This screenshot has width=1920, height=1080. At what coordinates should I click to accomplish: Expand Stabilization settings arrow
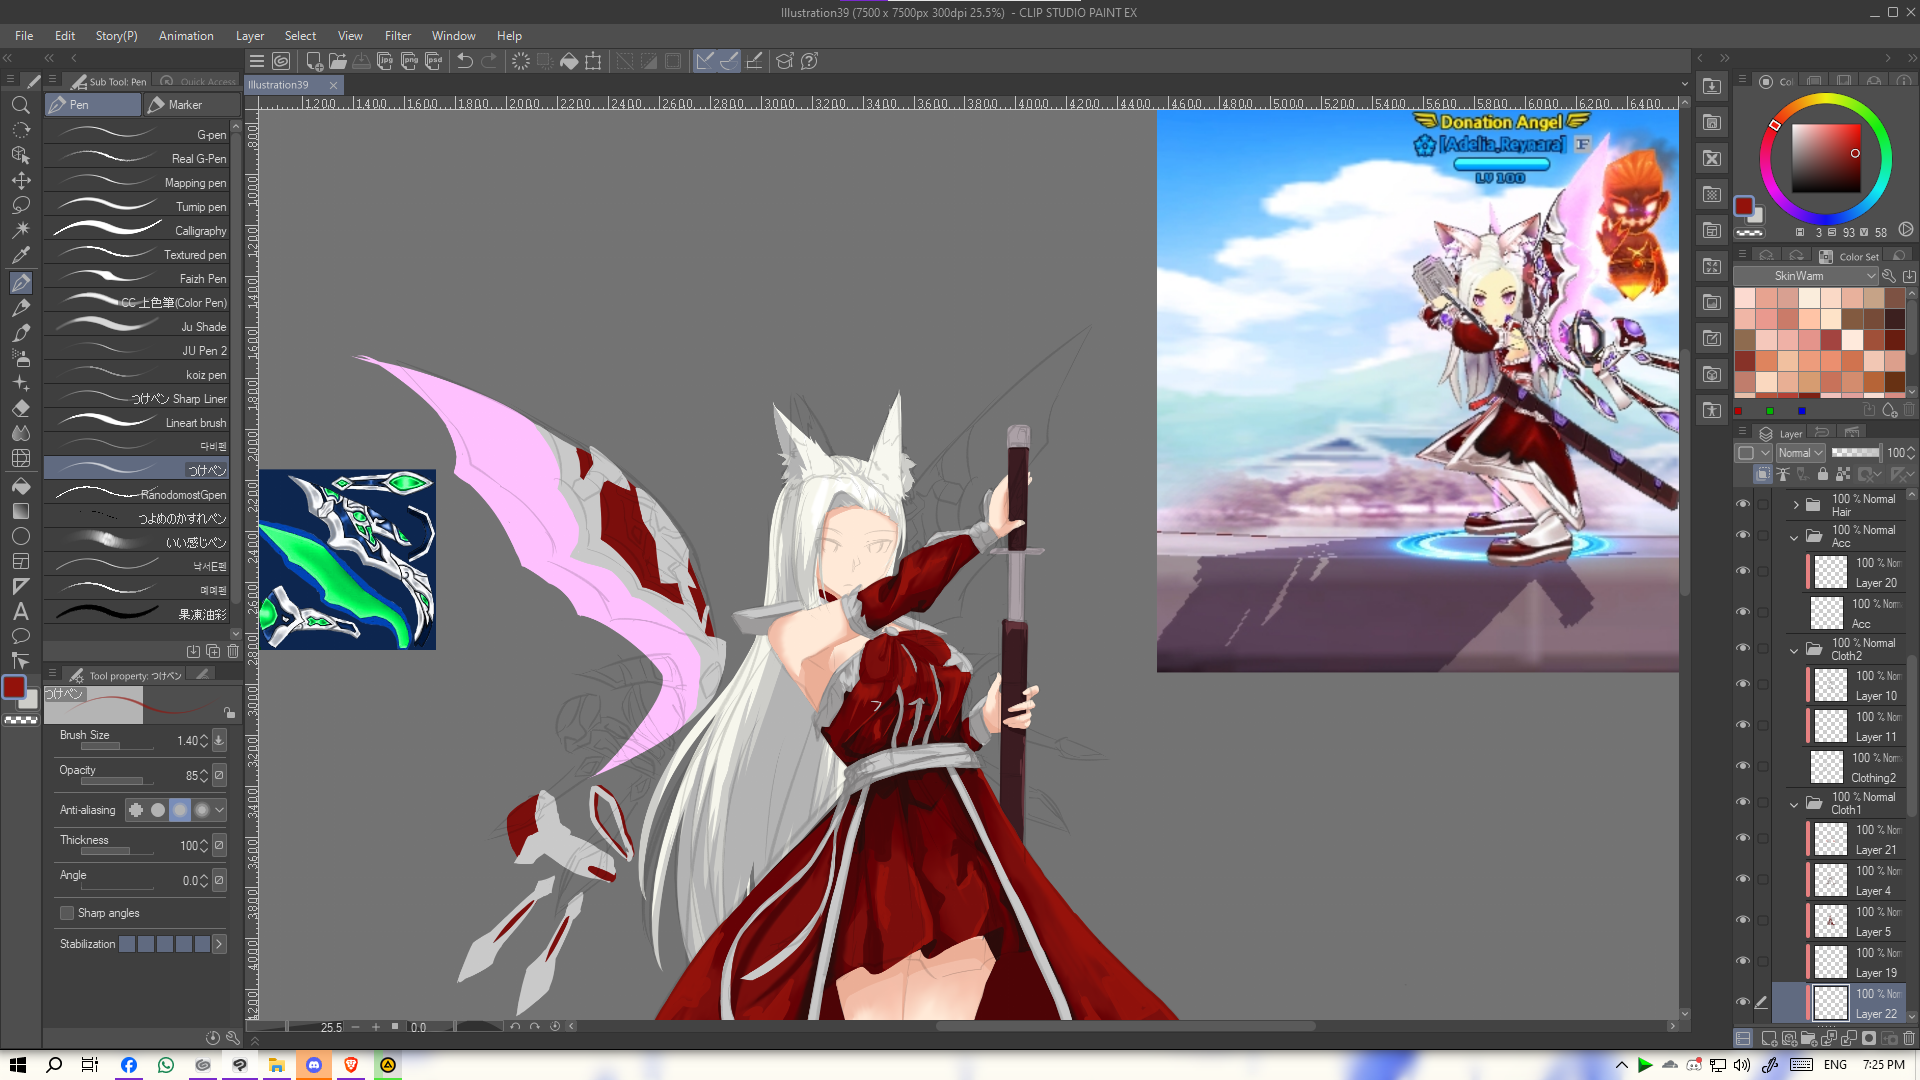click(x=219, y=944)
